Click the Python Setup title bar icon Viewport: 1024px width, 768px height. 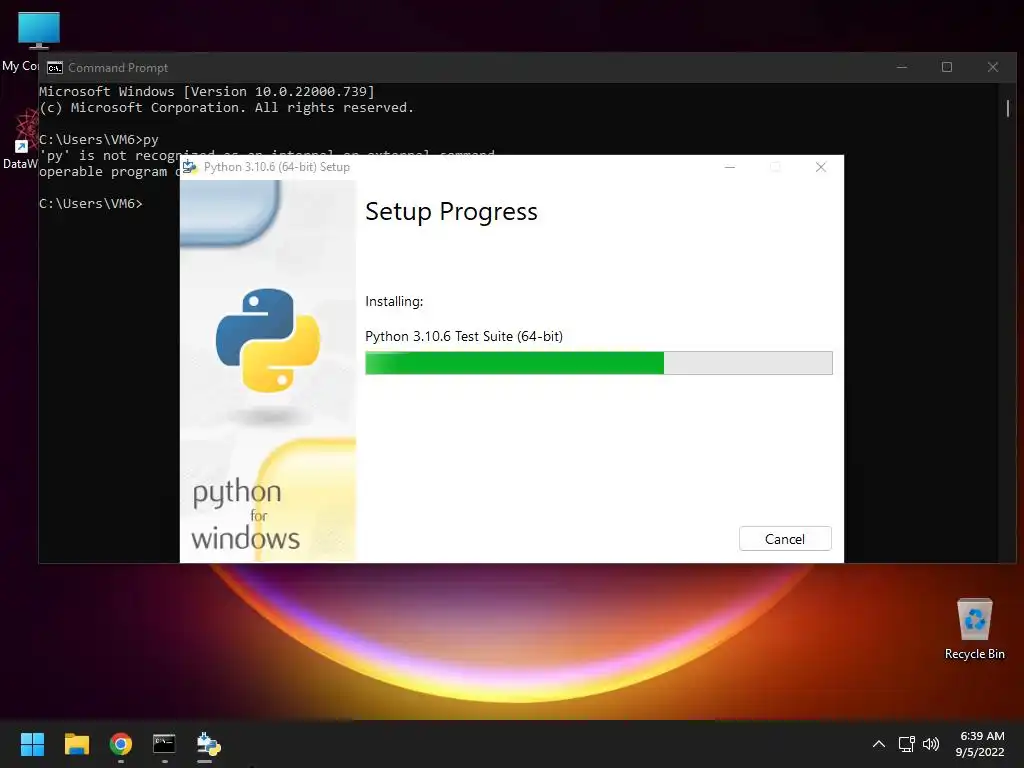pos(190,167)
